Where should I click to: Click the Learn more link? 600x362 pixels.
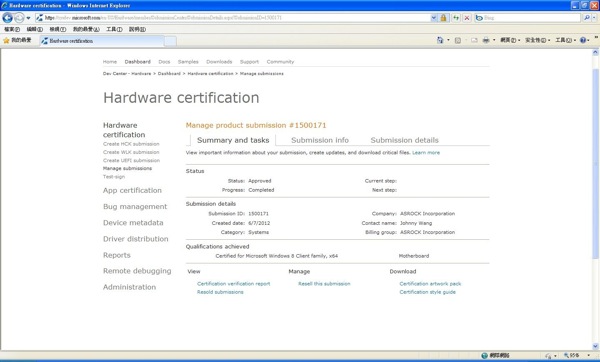(426, 153)
